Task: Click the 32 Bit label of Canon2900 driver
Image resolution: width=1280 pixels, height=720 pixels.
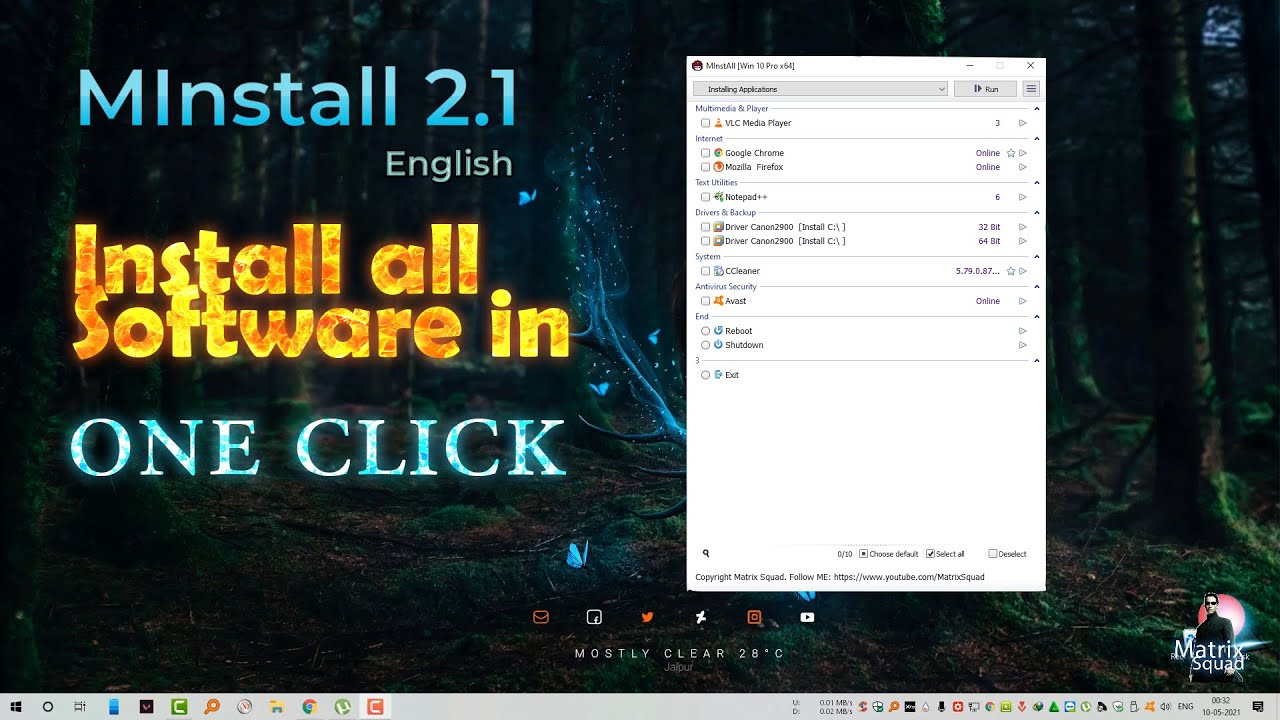Action: click(x=989, y=227)
